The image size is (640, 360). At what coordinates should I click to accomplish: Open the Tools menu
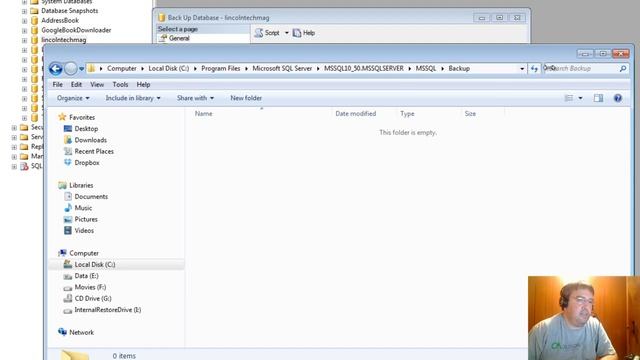coord(120,84)
